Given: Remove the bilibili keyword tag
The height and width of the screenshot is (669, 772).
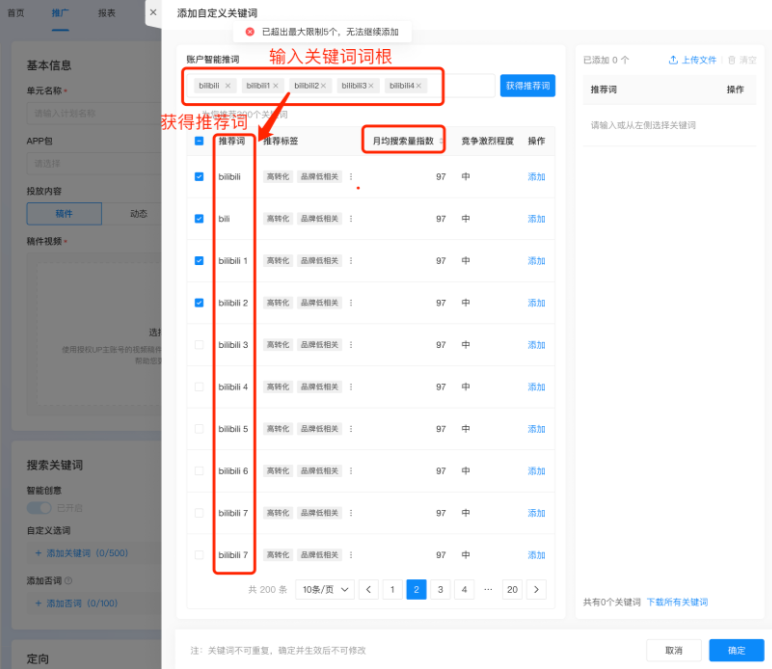Looking at the screenshot, I should tap(228, 86).
